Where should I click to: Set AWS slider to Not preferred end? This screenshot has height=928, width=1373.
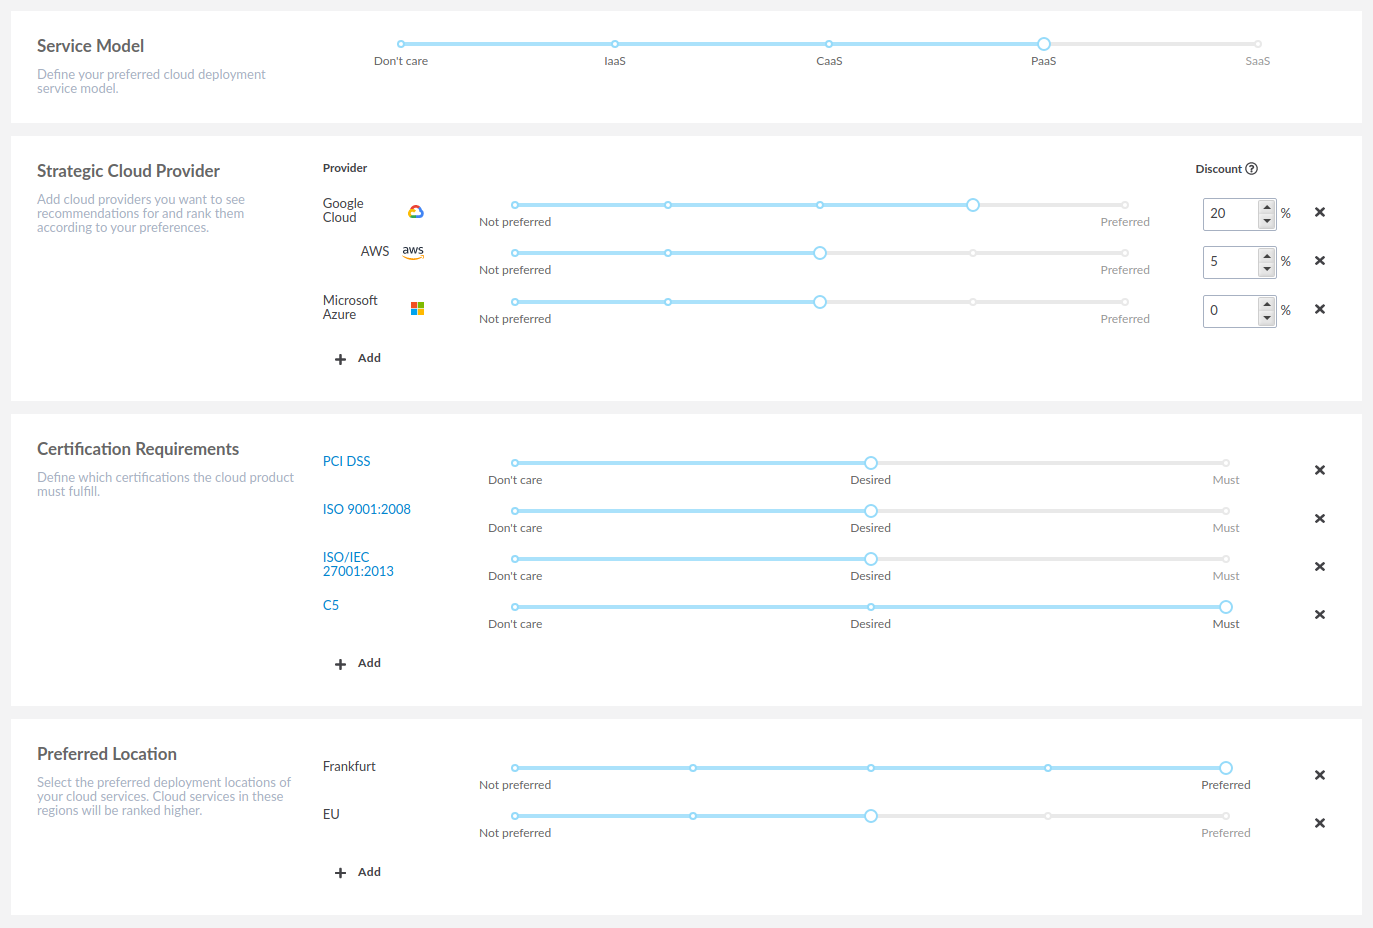point(515,253)
